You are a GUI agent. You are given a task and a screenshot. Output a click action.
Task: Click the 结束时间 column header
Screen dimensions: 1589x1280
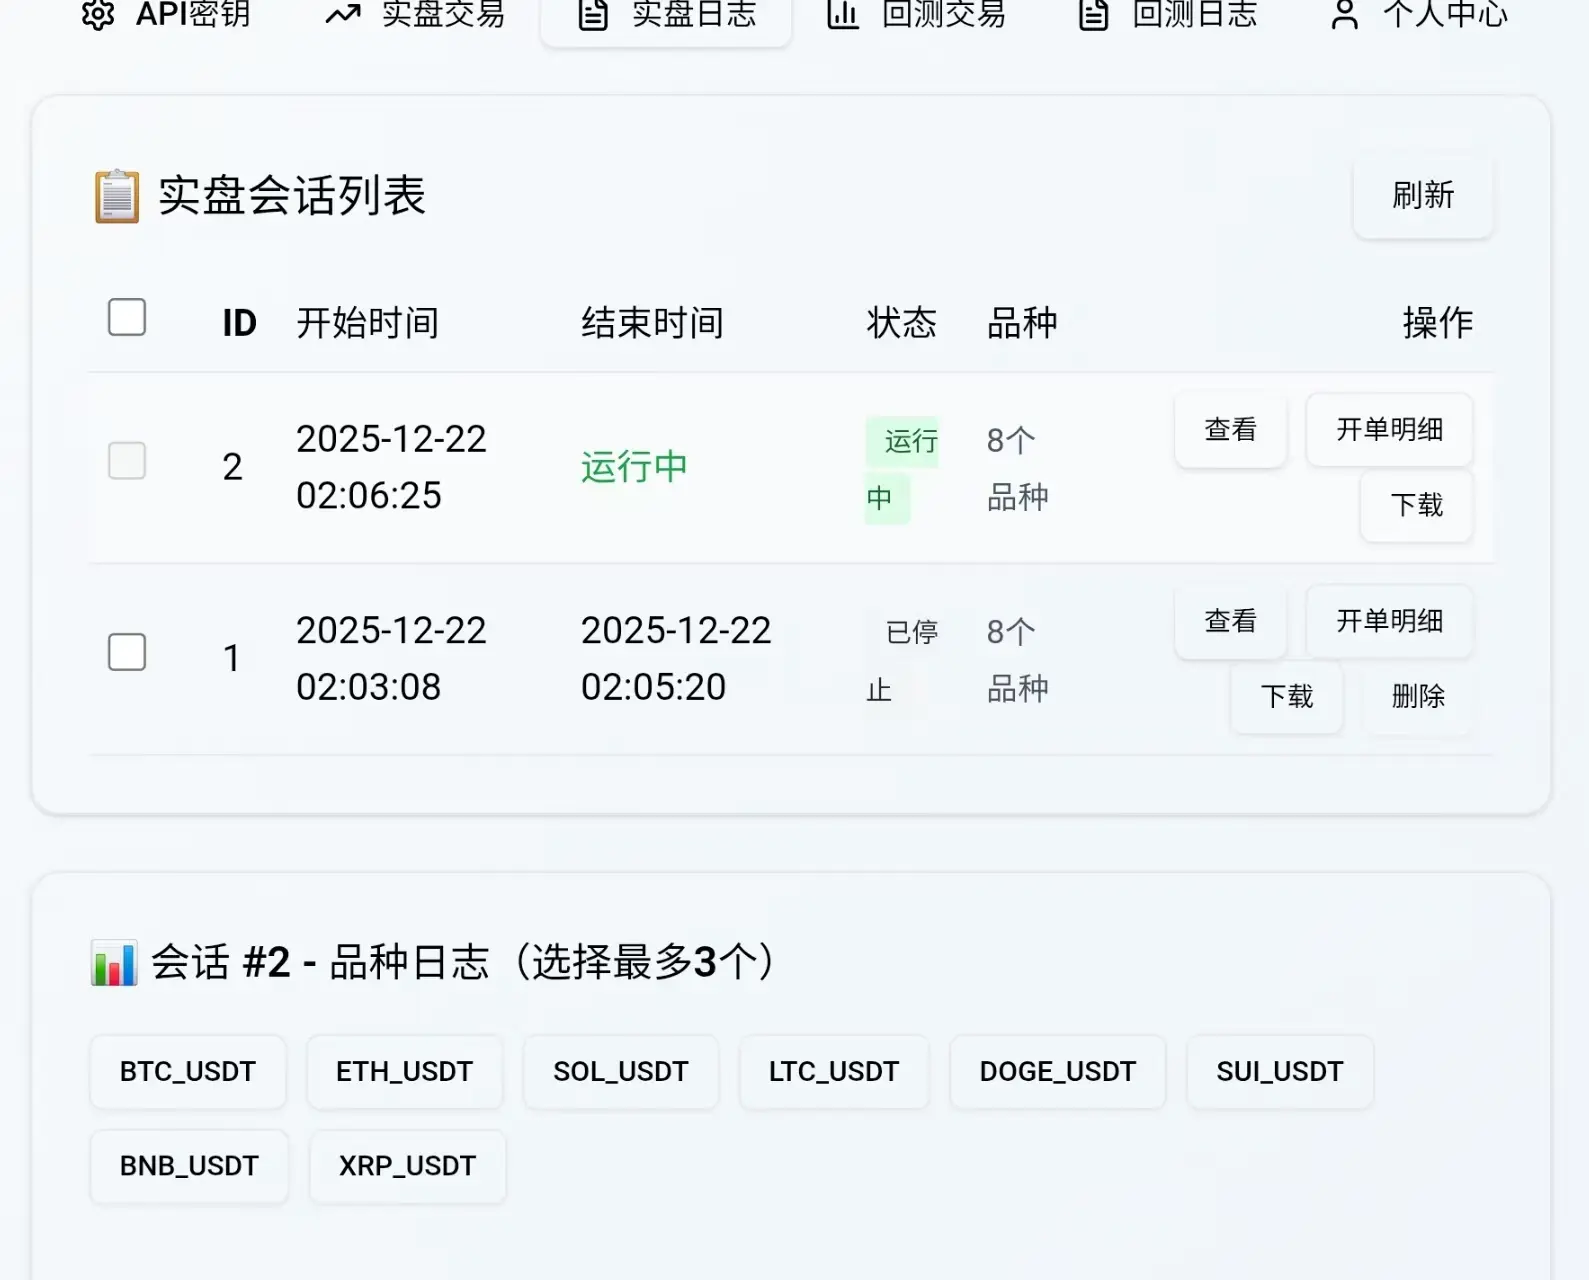pos(653,323)
